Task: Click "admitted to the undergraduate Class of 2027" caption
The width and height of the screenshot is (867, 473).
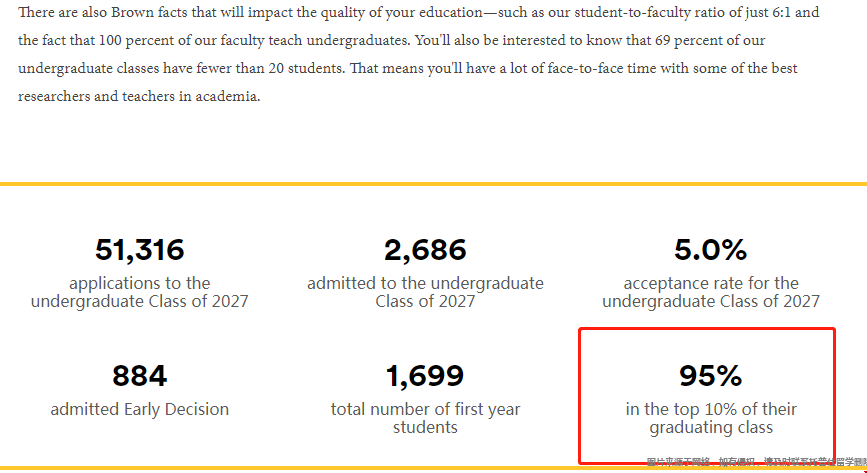Action: click(x=425, y=292)
